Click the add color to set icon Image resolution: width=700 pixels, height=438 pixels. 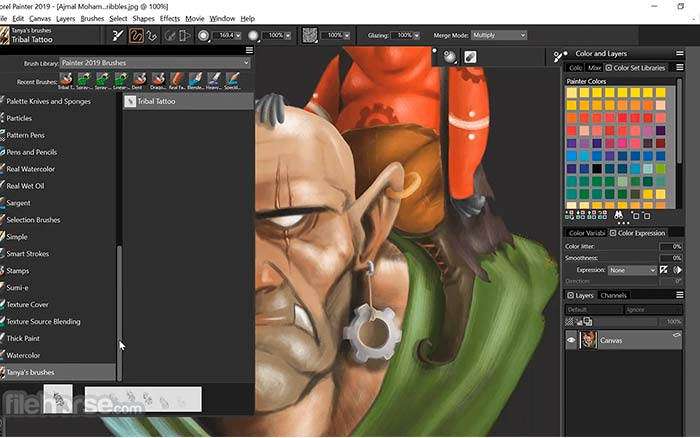pos(635,216)
